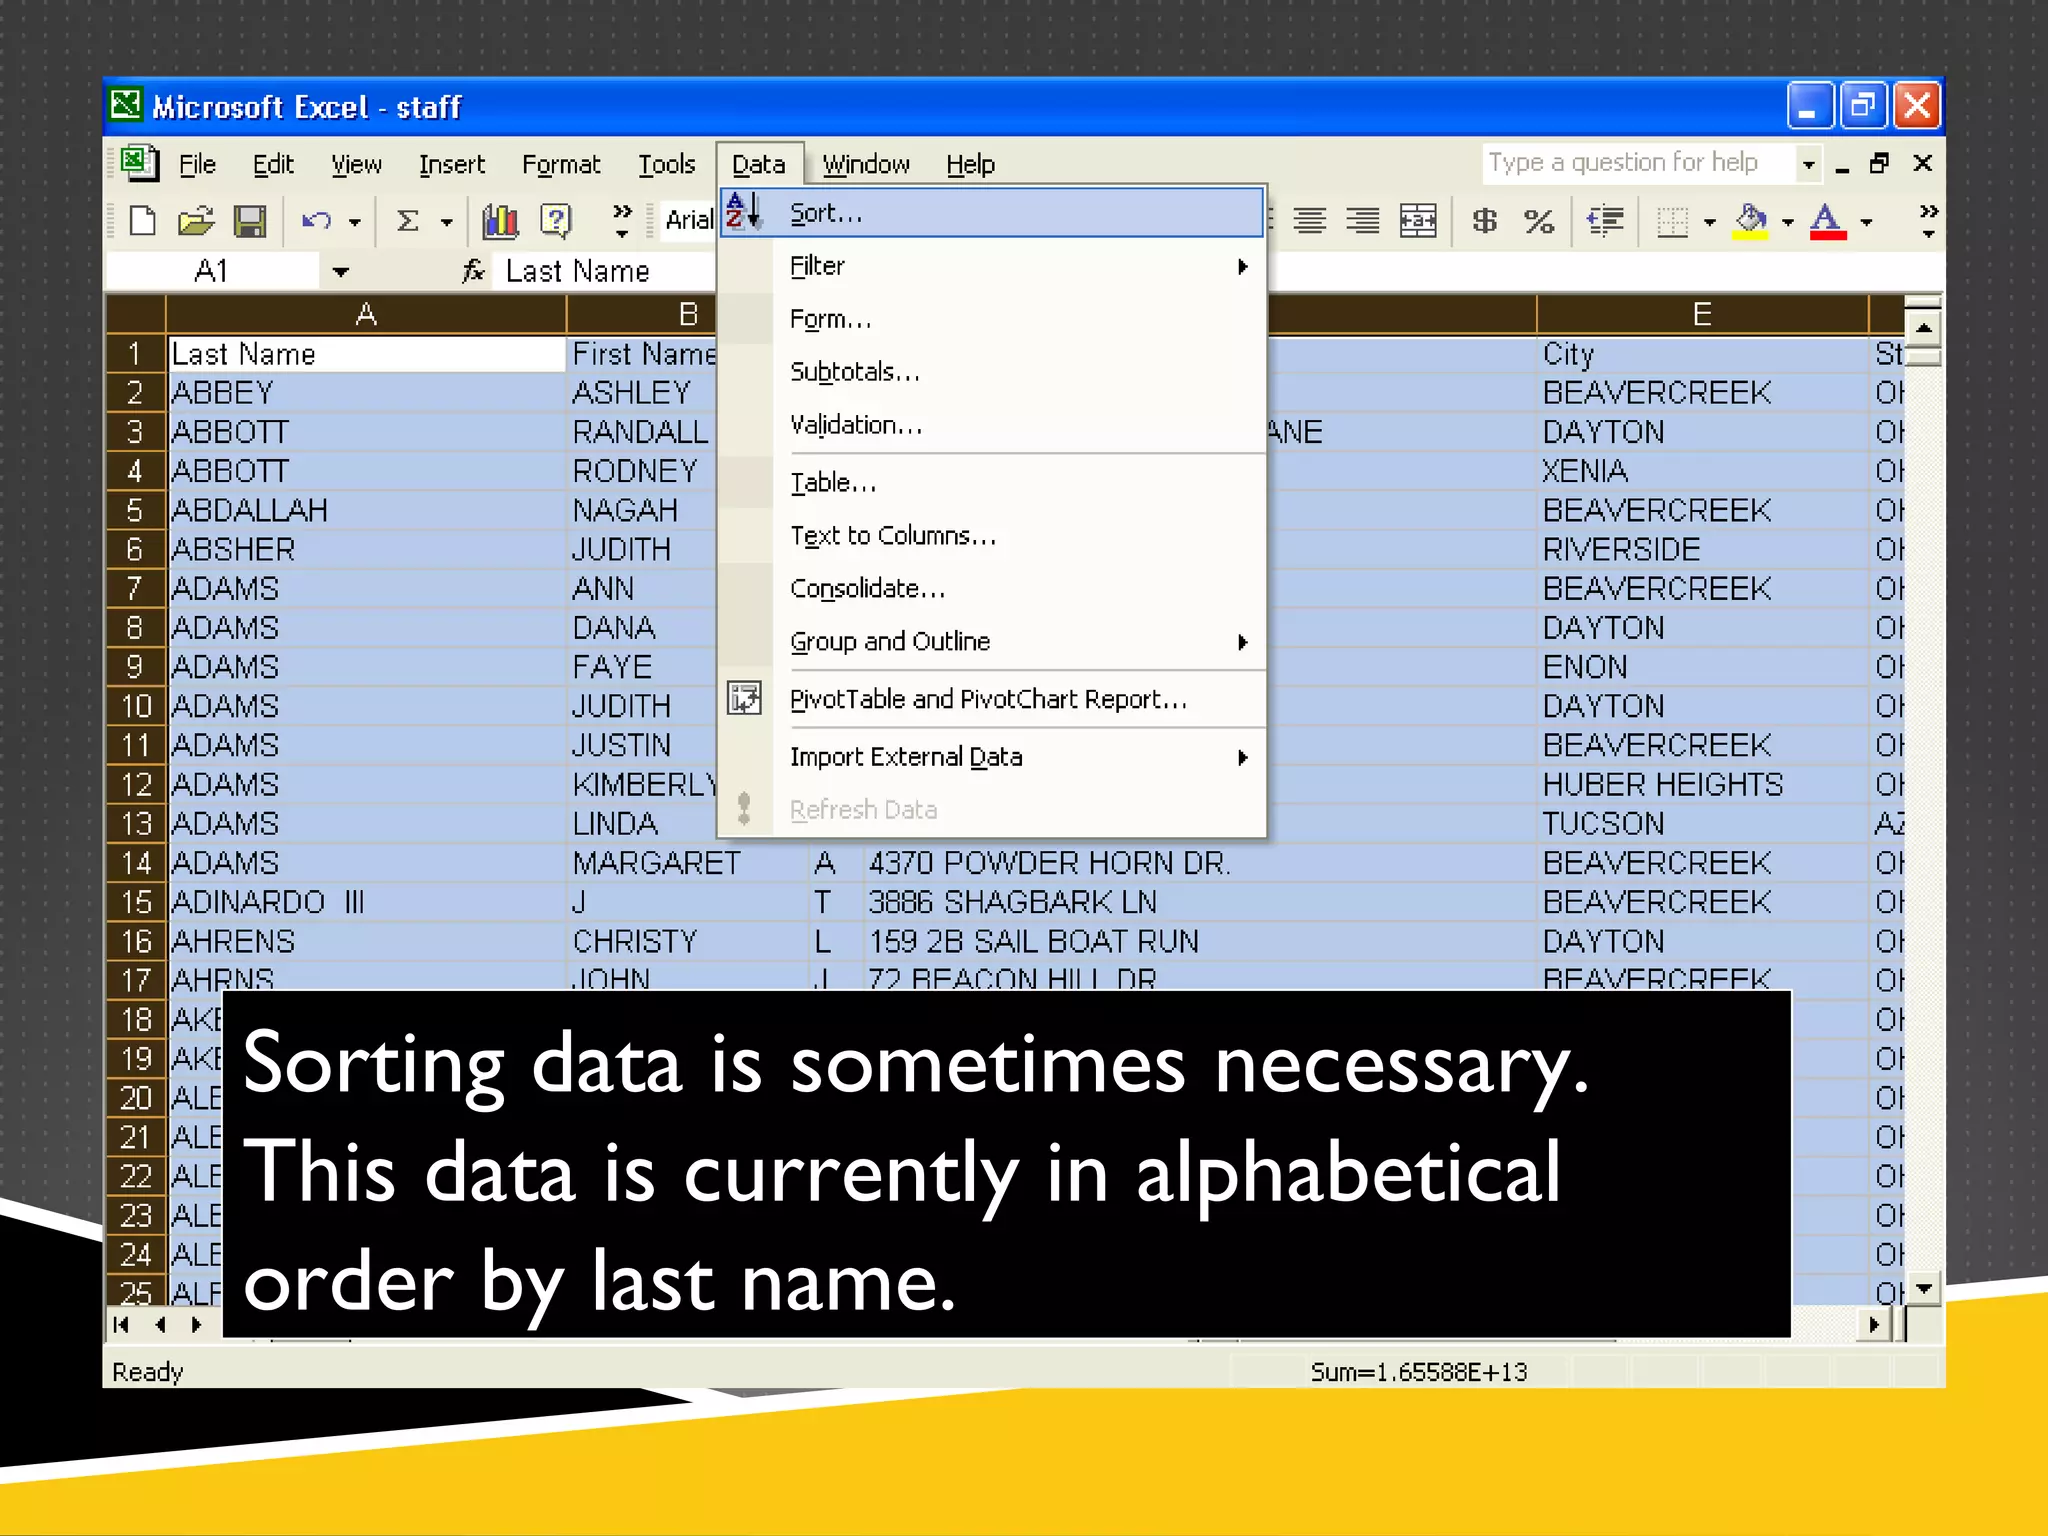The image size is (2048, 1536).
Task: Expand the Font Color dropdown arrow
Action: click(1866, 222)
